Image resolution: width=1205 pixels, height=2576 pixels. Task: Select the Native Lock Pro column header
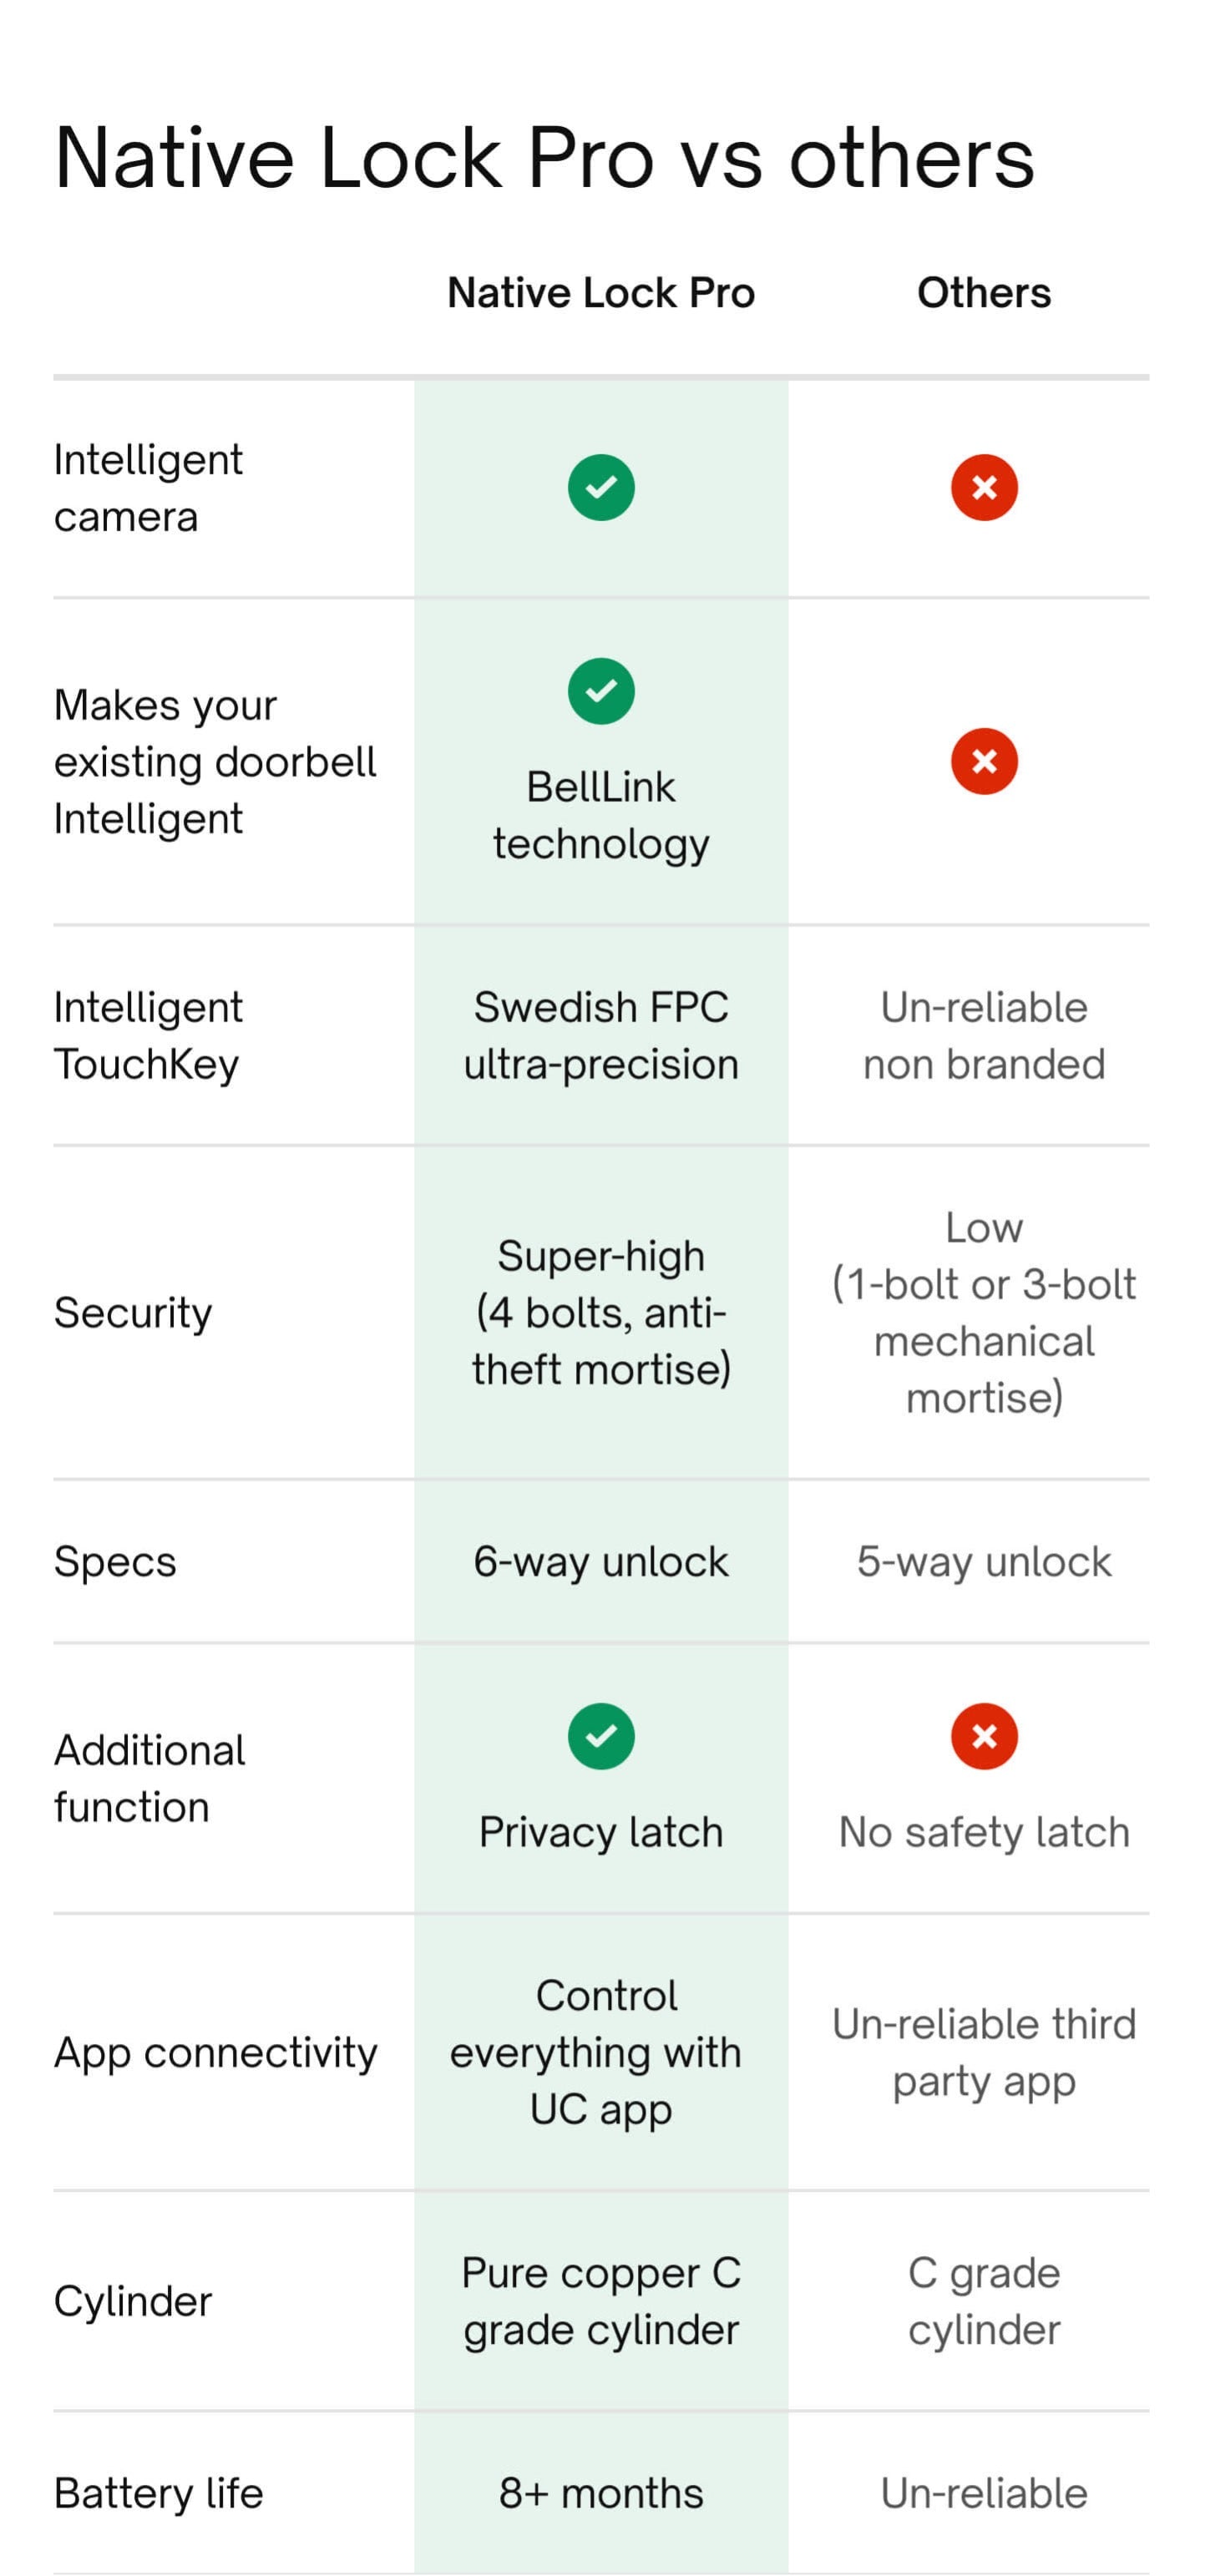(x=601, y=293)
